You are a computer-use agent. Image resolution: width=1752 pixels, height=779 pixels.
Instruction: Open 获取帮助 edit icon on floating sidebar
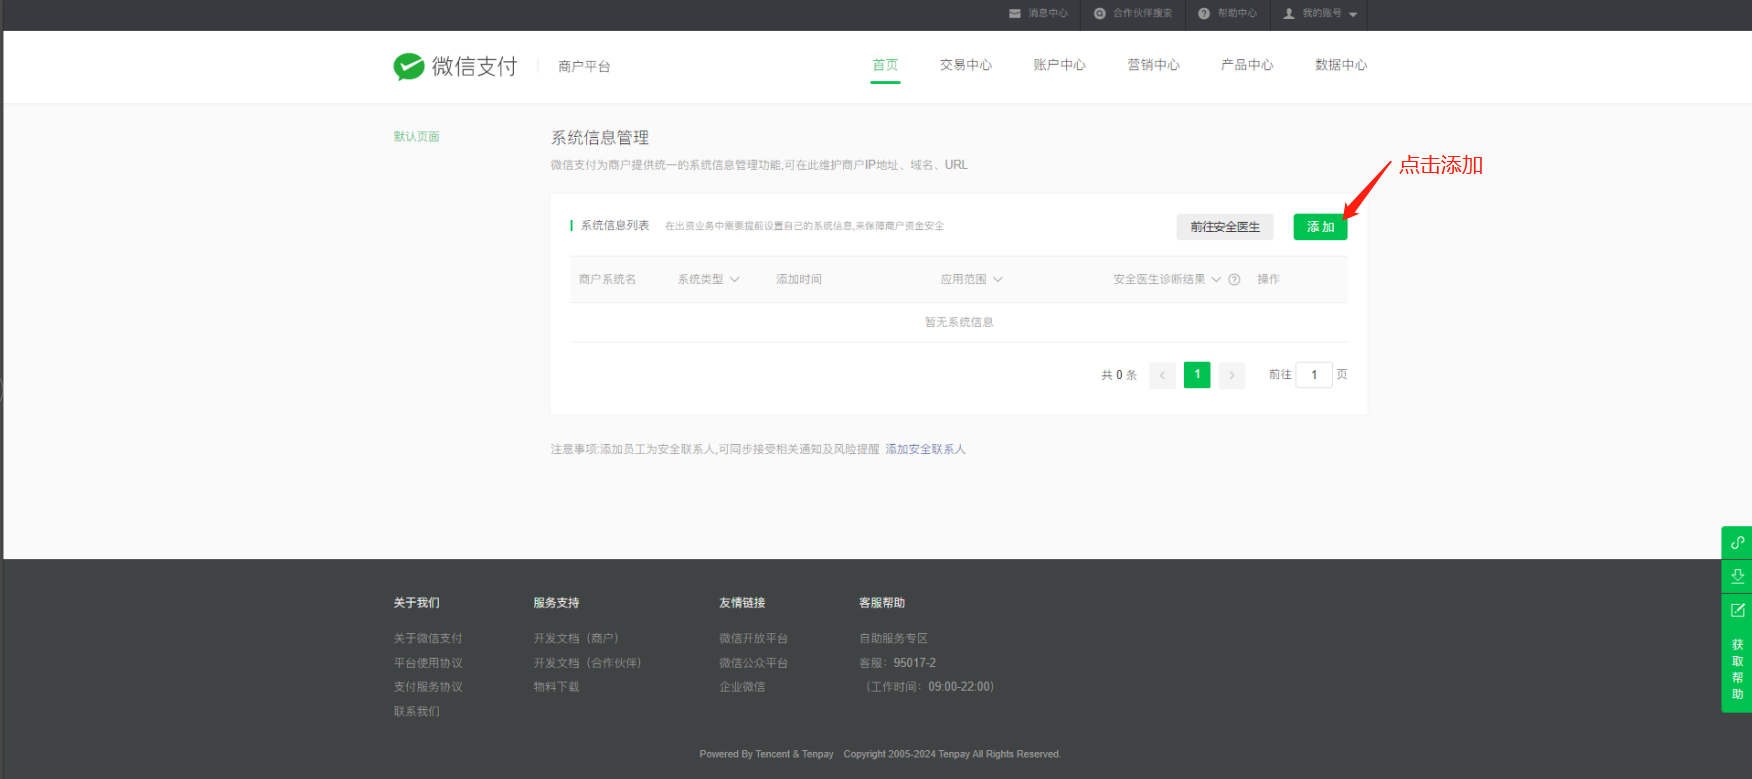click(1737, 610)
